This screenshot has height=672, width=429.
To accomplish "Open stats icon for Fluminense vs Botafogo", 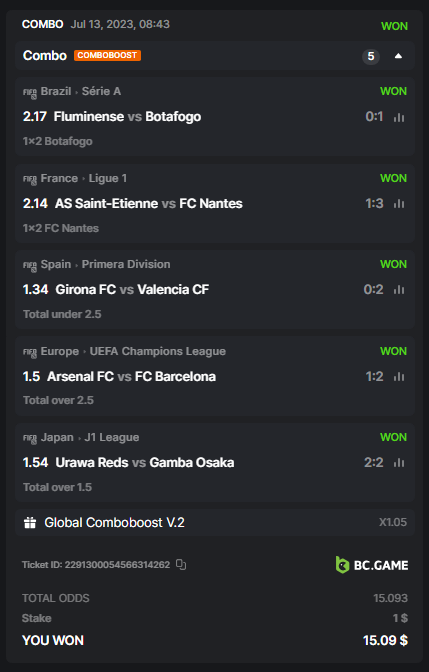I will [399, 117].
